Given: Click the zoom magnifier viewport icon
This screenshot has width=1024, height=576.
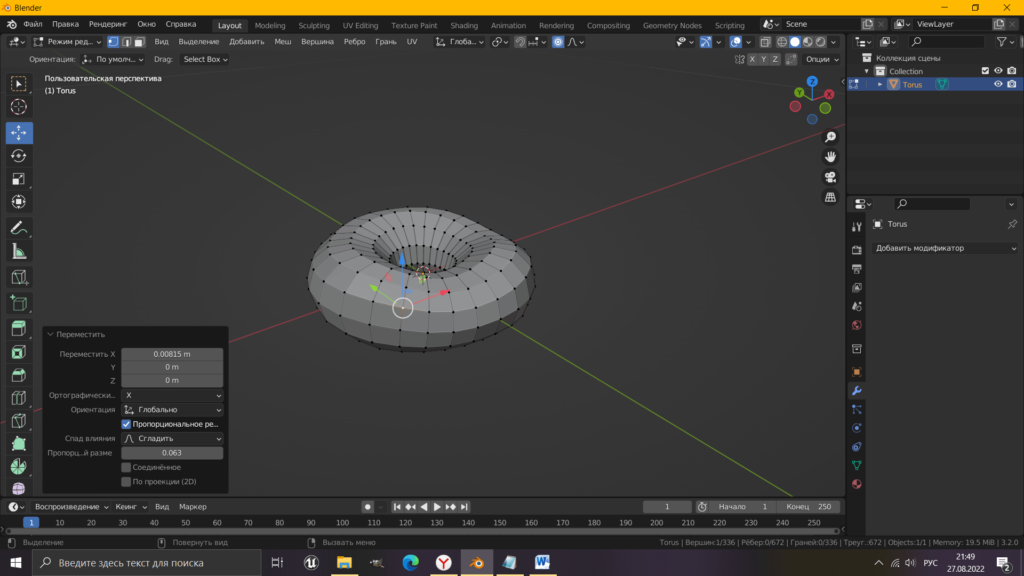Looking at the screenshot, I should coord(830,137).
